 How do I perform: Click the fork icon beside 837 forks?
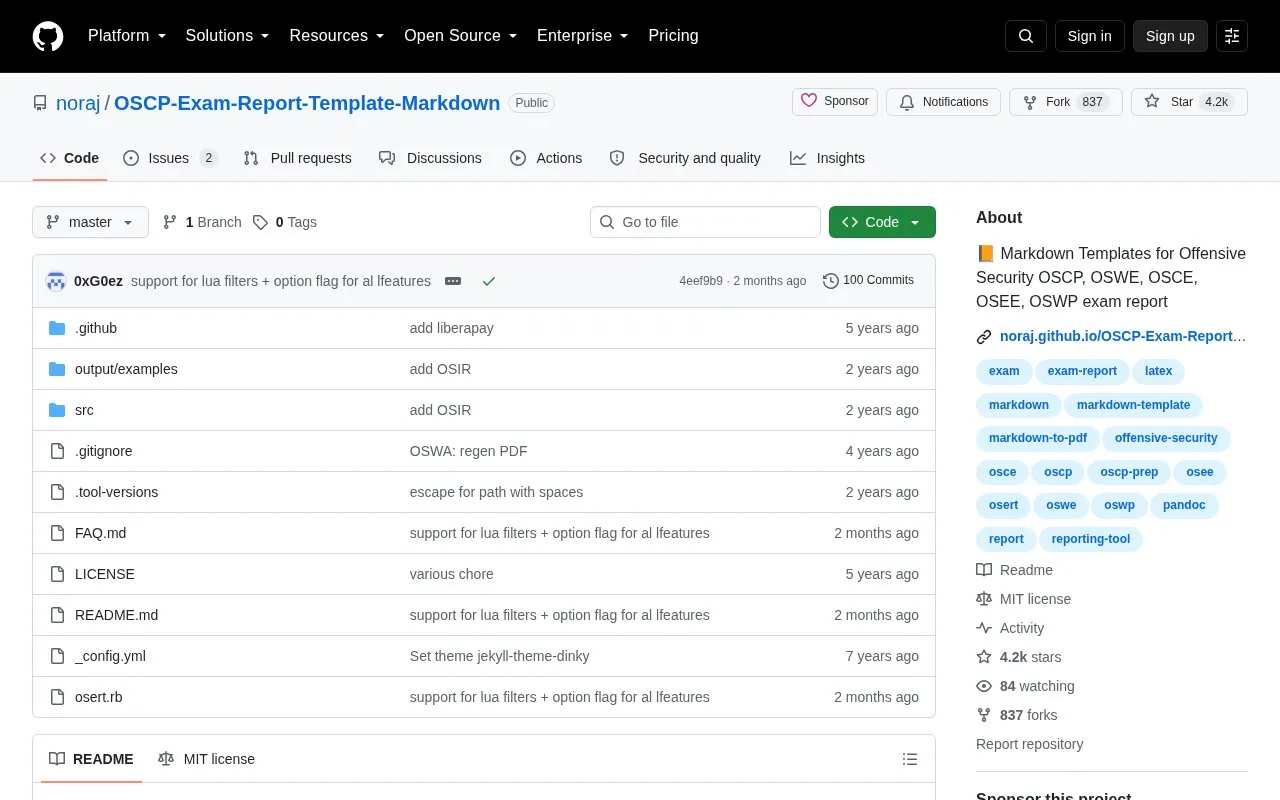coord(984,715)
